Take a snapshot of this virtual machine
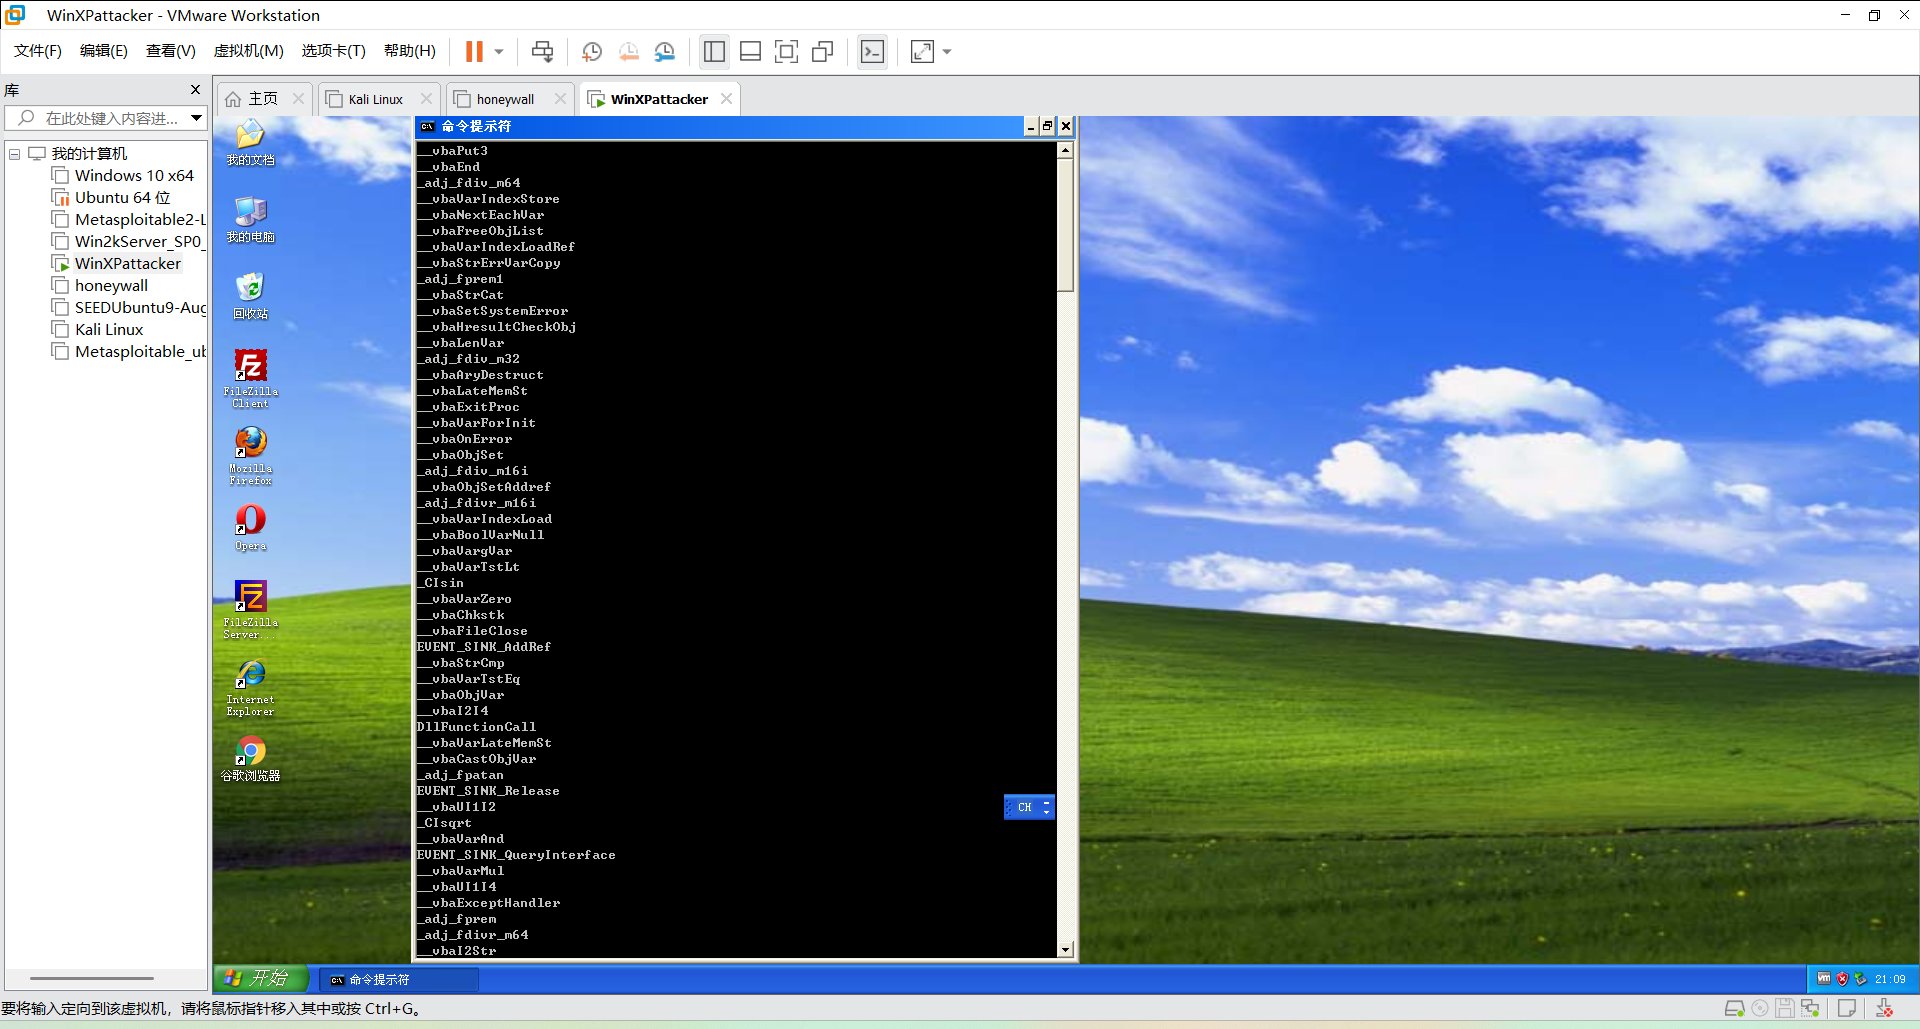 point(591,51)
